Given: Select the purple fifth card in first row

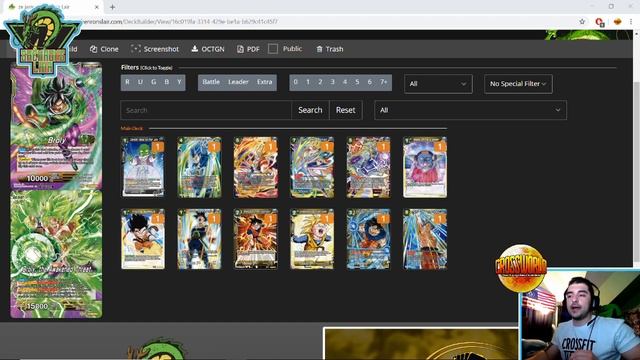Looking at the screenshot, I should [368, 167].
